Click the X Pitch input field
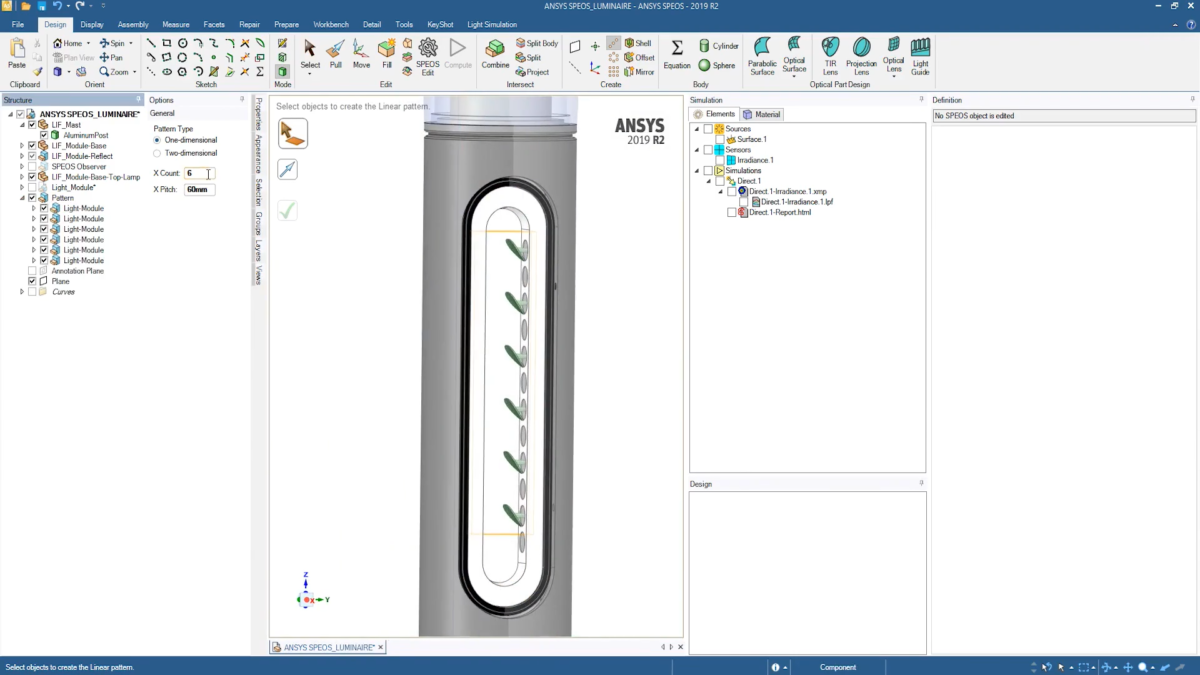Screen dimensions: 1200x675 (x=199, y=189)
